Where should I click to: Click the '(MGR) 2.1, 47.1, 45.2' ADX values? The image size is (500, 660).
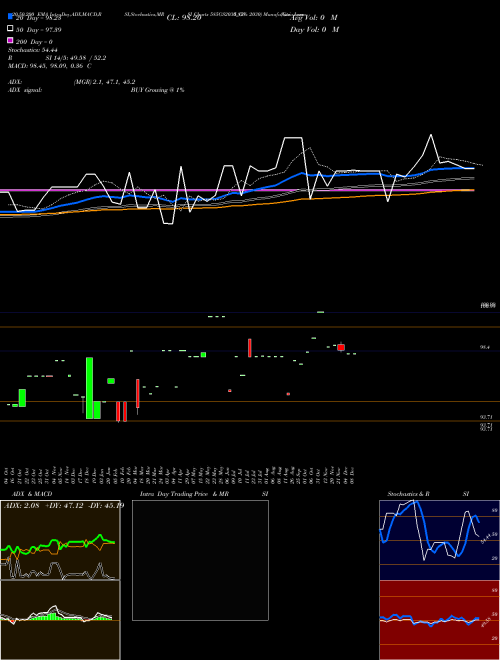pyautogui.click(x=104, y=82)
